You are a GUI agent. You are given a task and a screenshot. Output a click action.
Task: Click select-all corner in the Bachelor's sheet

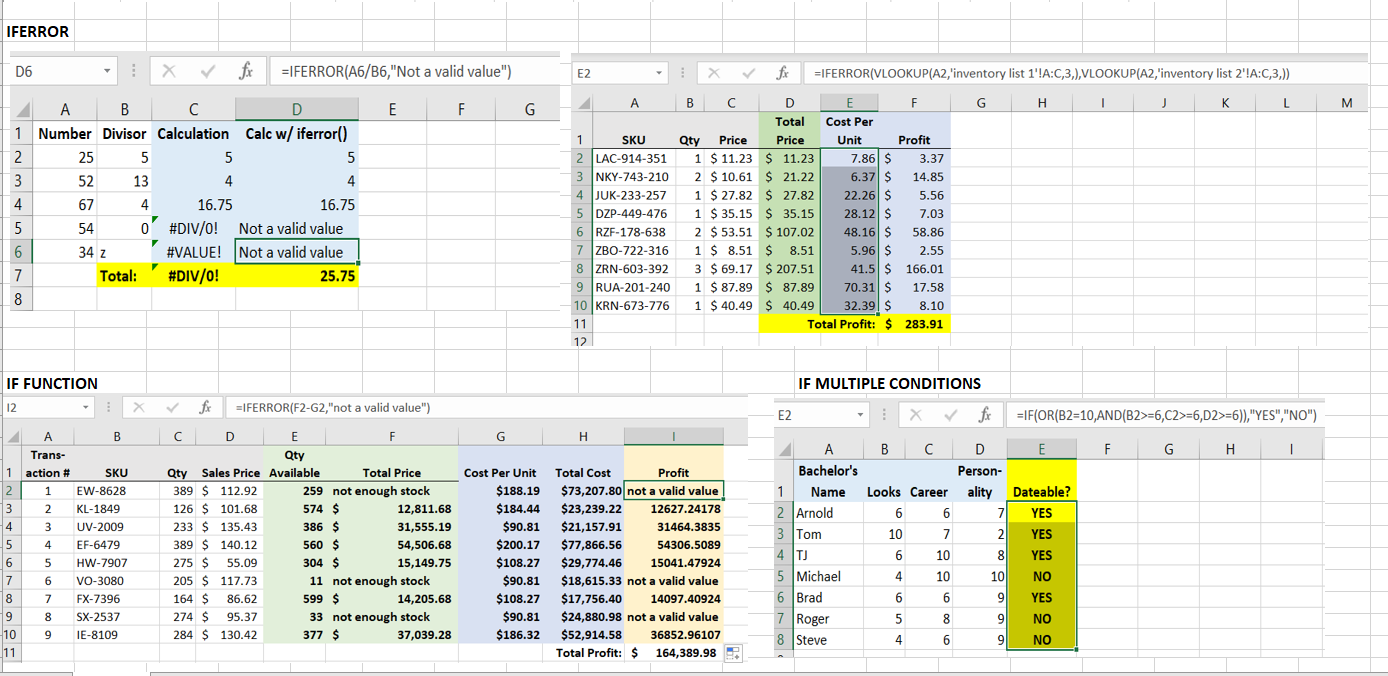point(783,451)
